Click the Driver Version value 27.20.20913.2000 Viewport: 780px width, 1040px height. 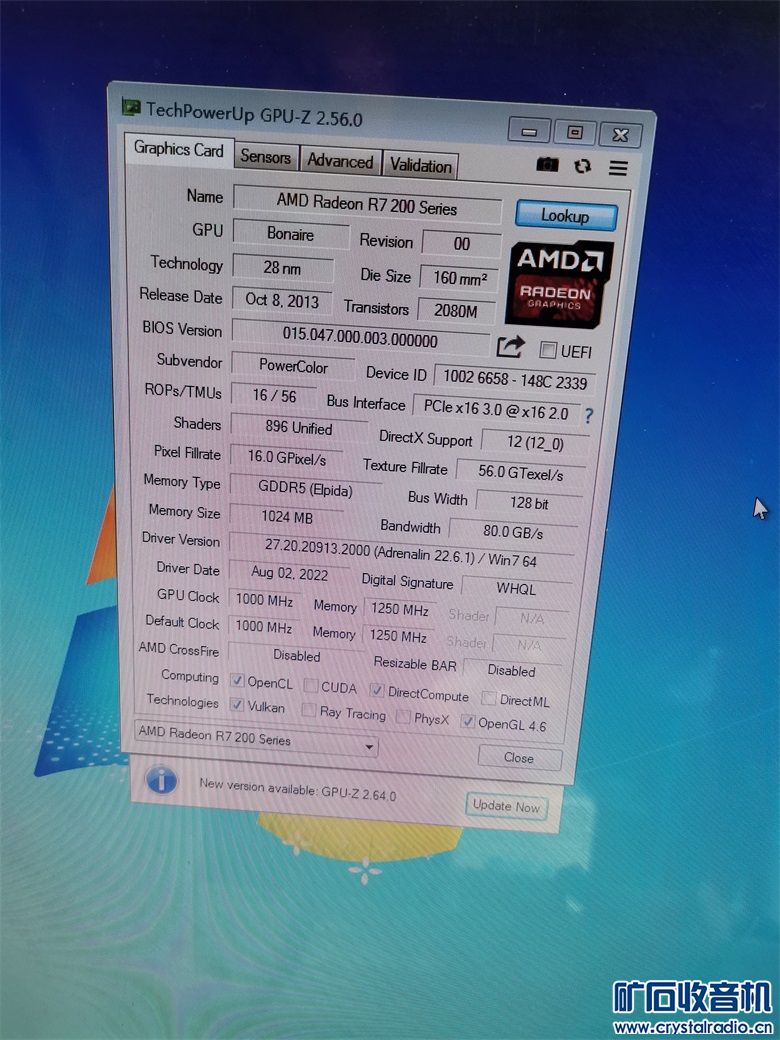point(401,553)
